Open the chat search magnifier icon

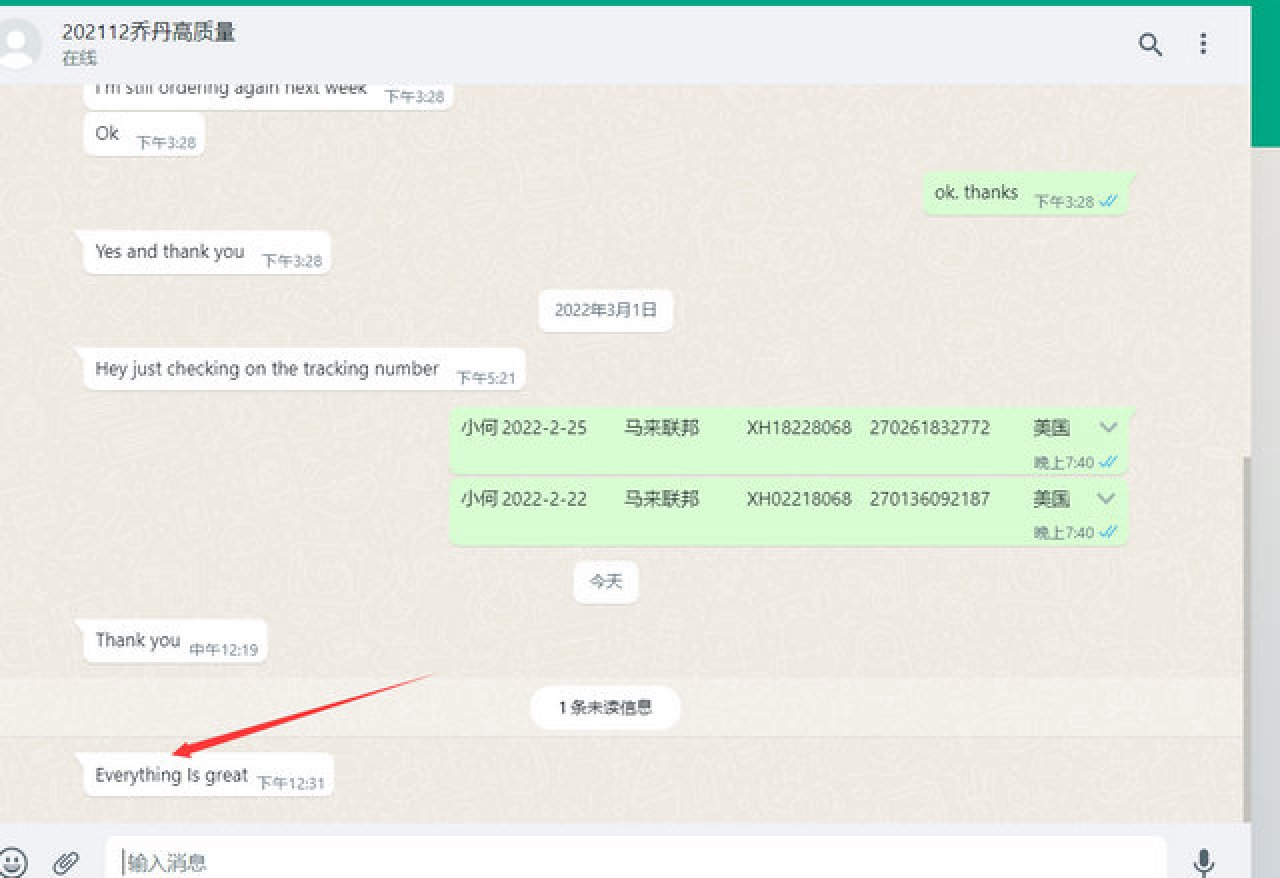click(x=1150, y=44)
